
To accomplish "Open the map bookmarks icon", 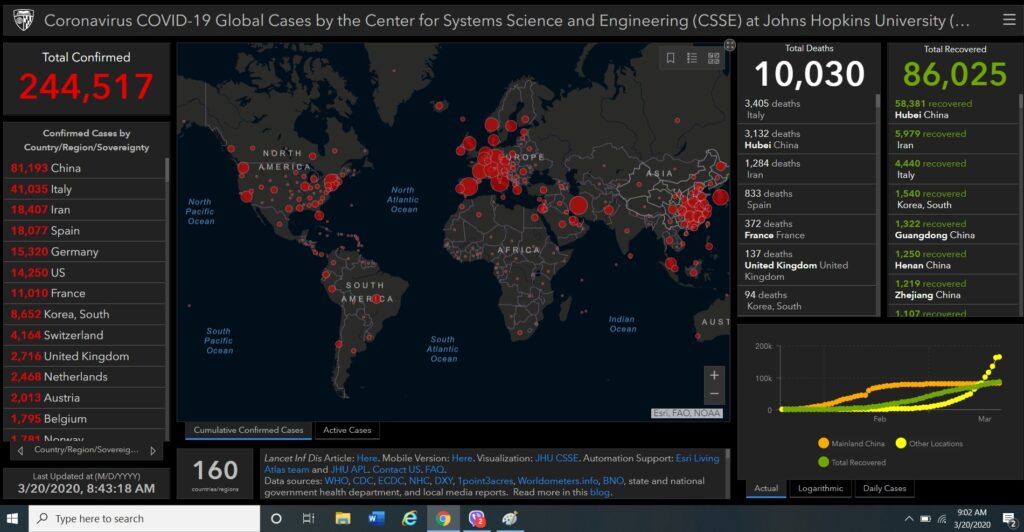I will click(x=670, y=59).
